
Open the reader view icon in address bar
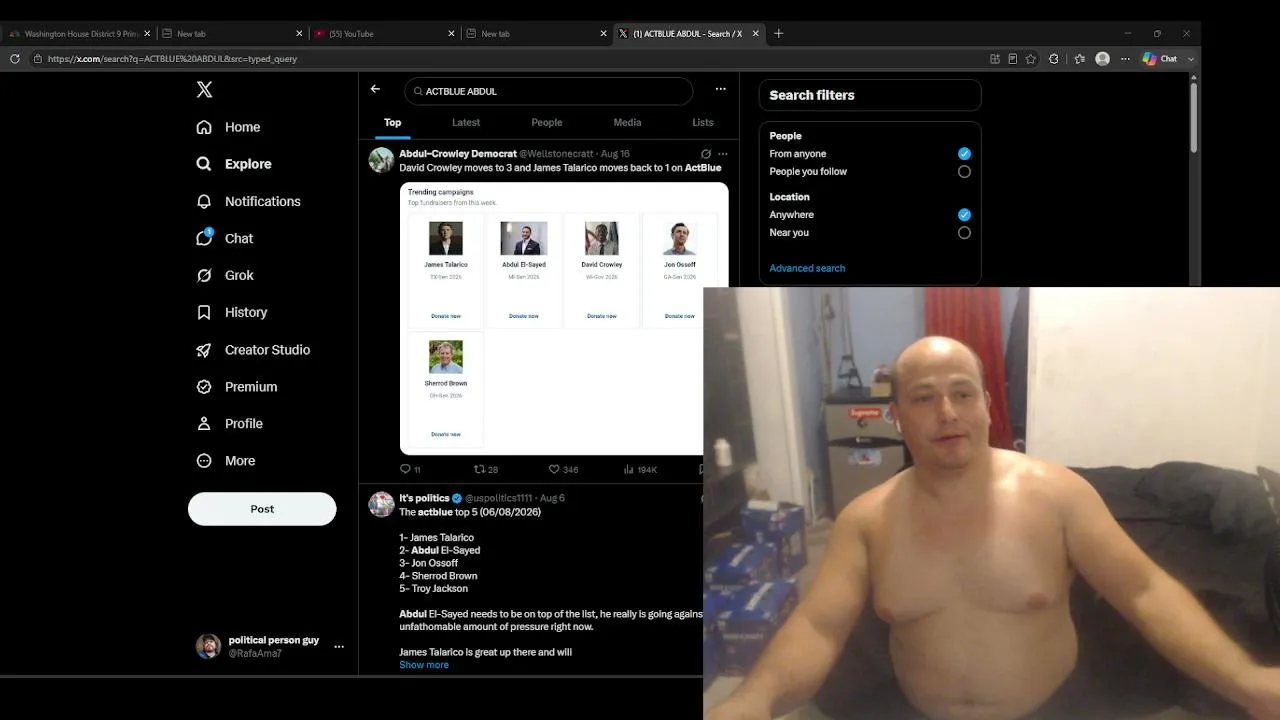[x=1013, y=59]
